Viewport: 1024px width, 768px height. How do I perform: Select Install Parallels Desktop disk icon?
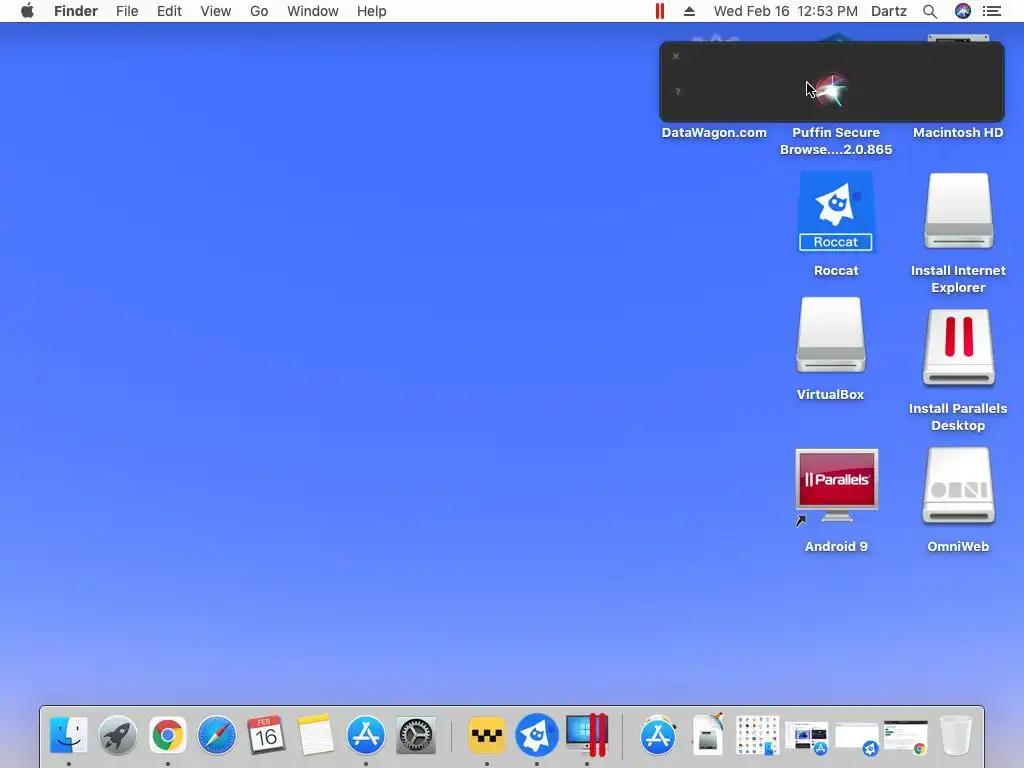tap(958, 347)
